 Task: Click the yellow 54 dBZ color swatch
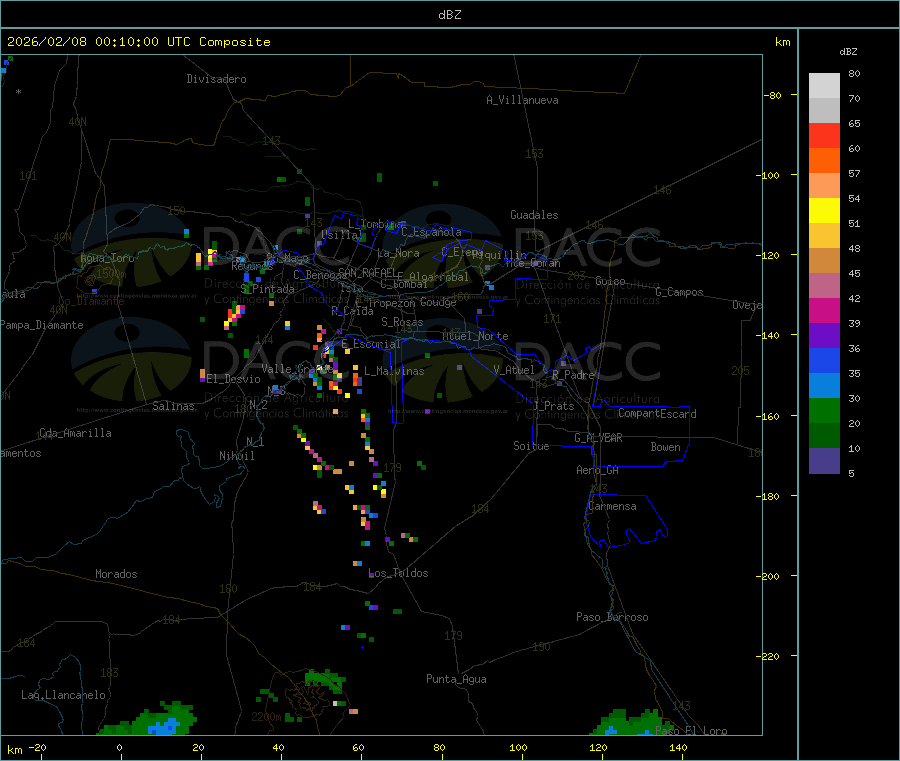(824, 211)
